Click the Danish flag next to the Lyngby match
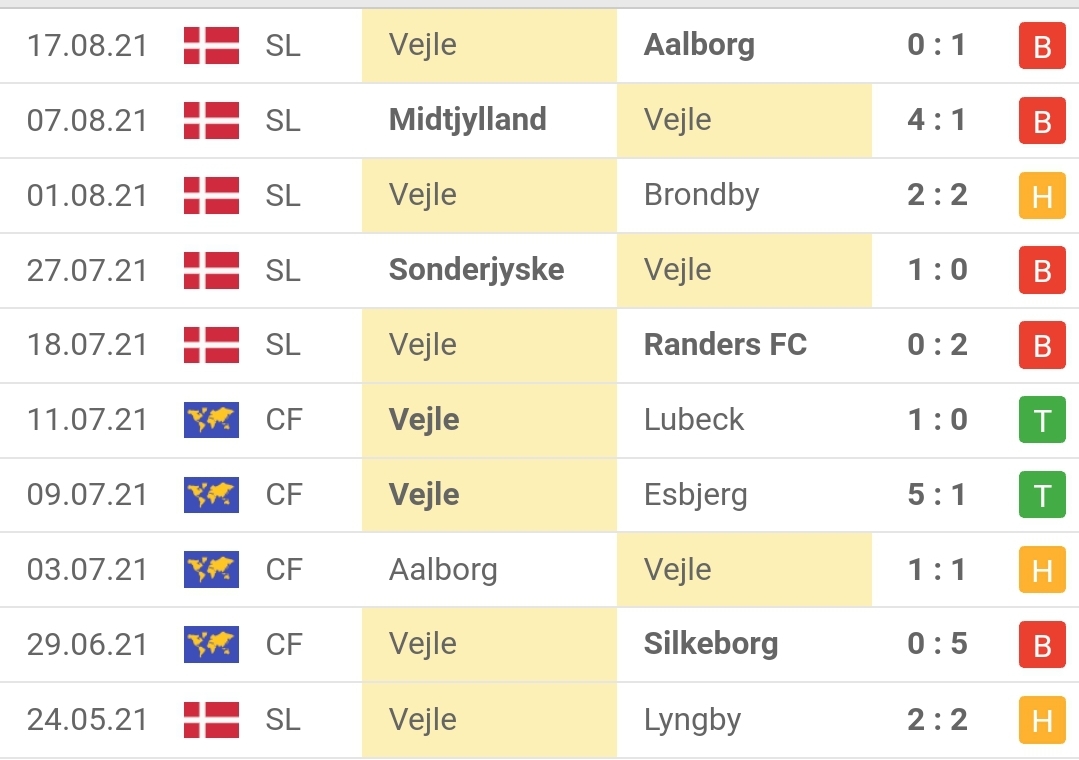Viewport: 1079px width, 760px height. 210,719
